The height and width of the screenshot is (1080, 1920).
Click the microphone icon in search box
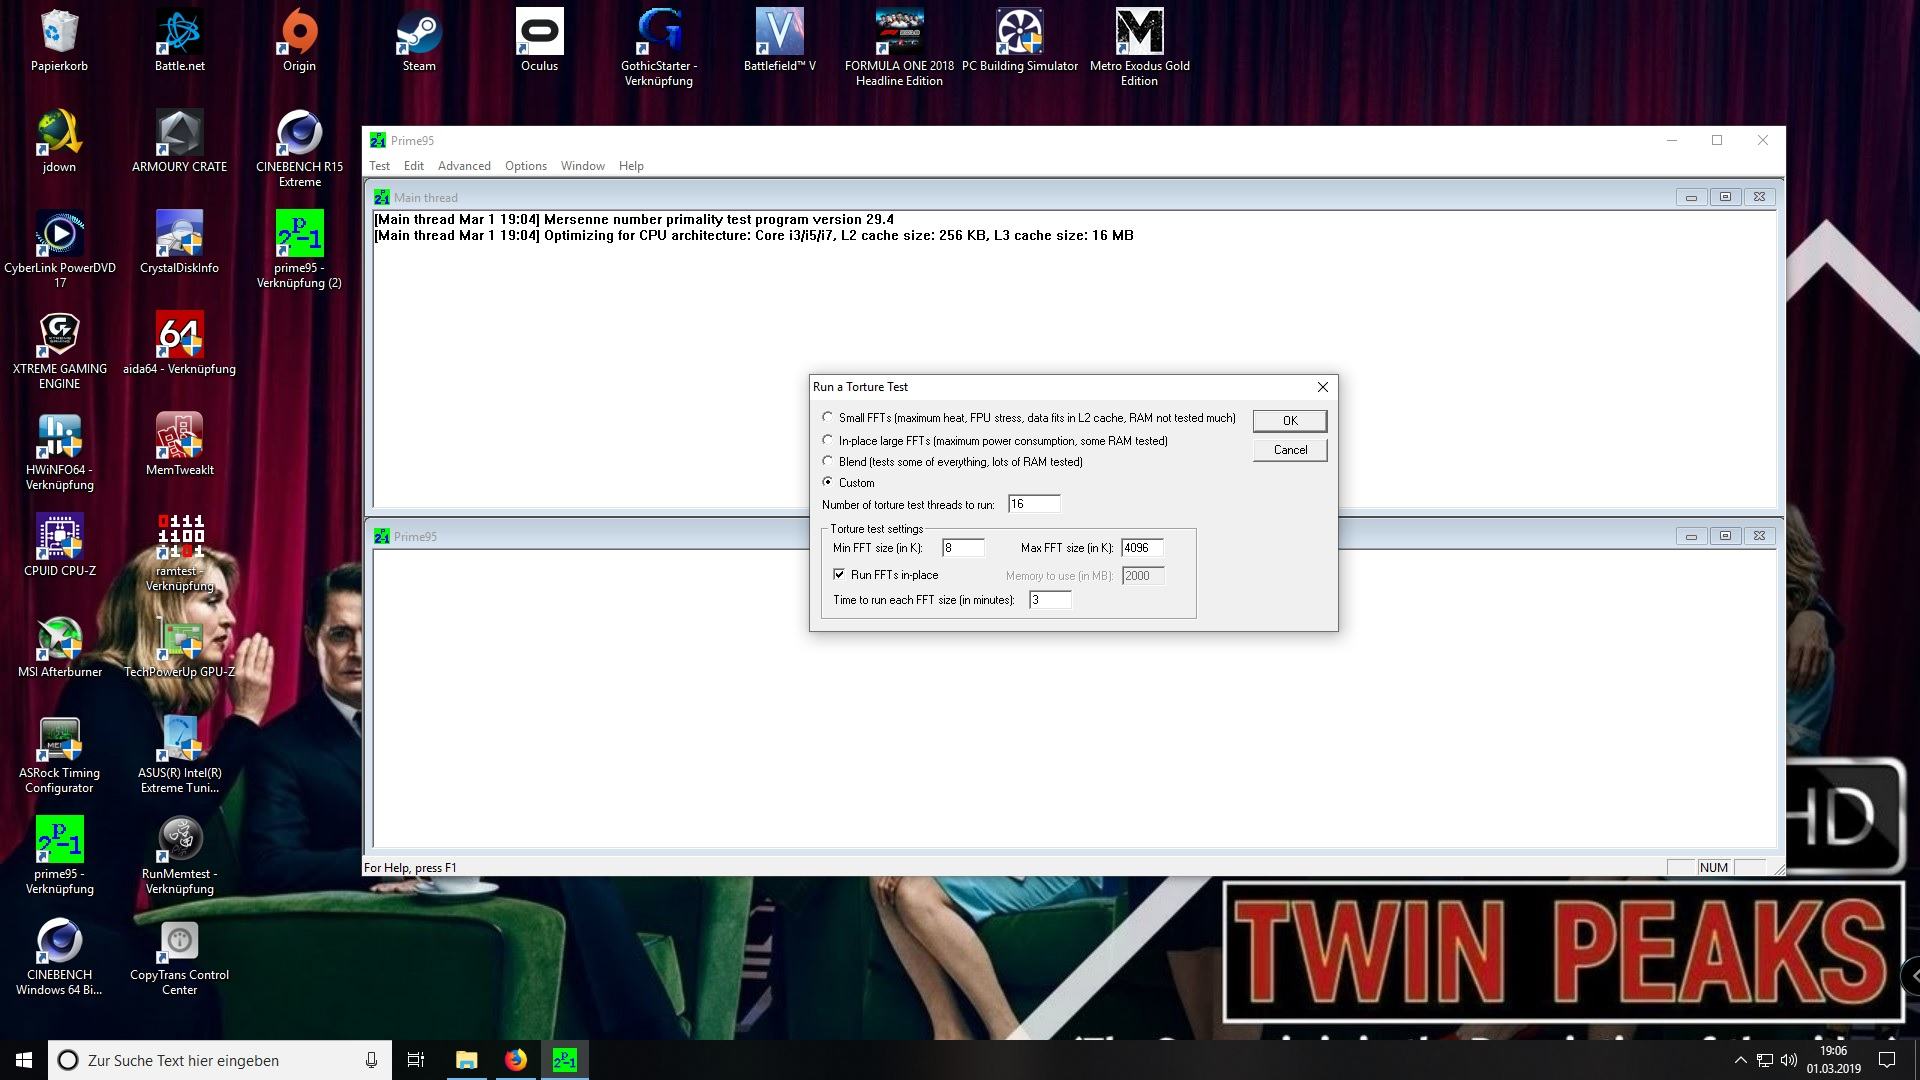pos(371,1060)
